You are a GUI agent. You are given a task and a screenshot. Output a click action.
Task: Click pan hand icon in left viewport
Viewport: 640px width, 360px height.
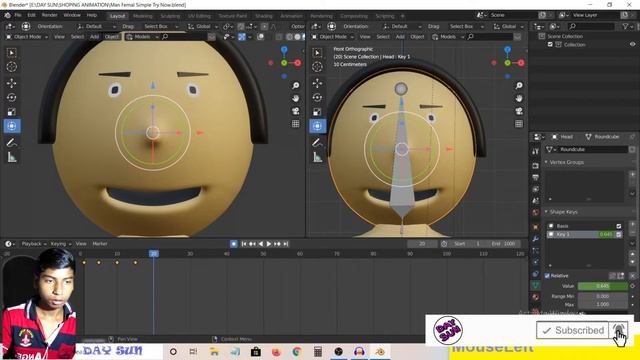tap(296, 98)
